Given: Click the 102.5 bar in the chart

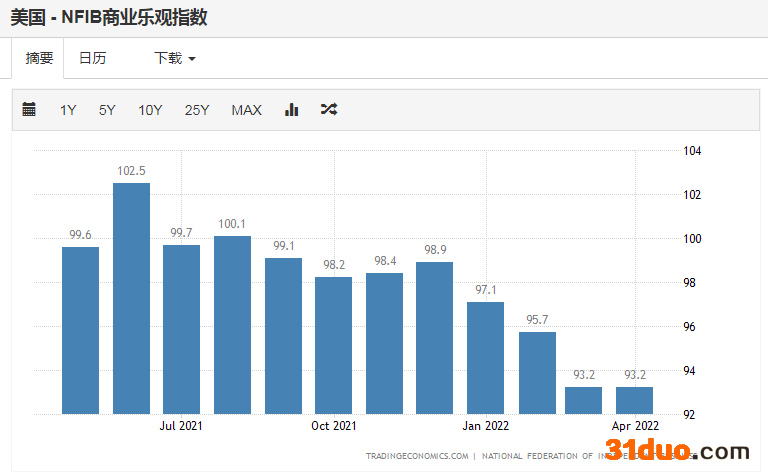Looking at the screenshot, I should 131,299.
